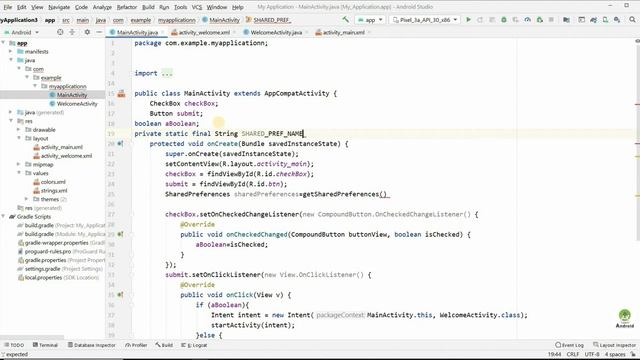Open the VCS menu
640x360 pixels.
(x=197, y=7)
